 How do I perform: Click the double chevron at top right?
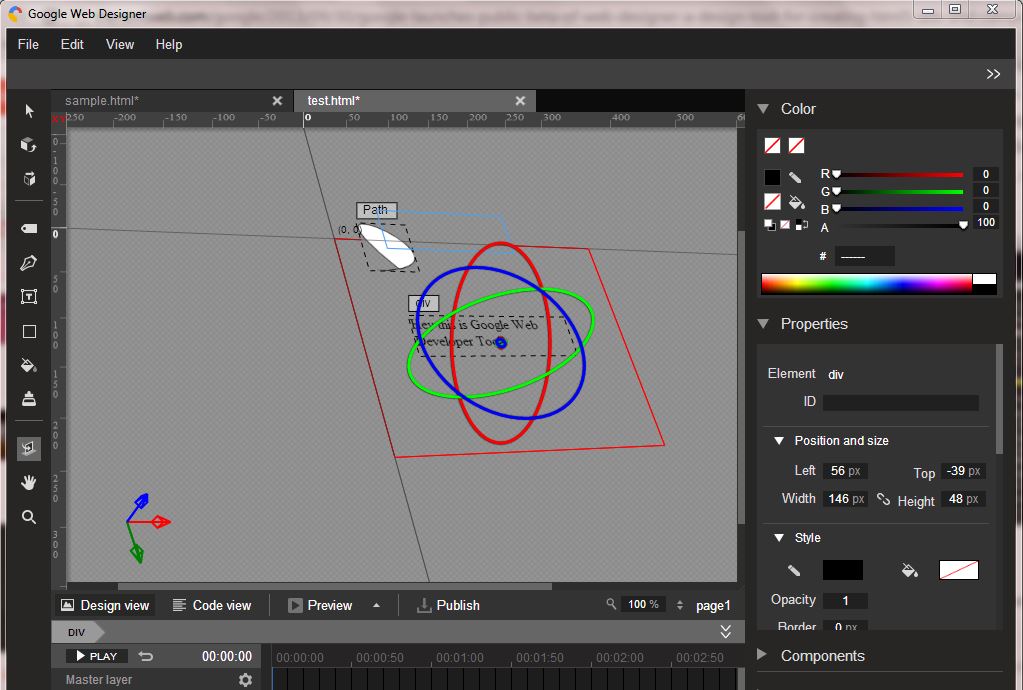pos(993,74)
